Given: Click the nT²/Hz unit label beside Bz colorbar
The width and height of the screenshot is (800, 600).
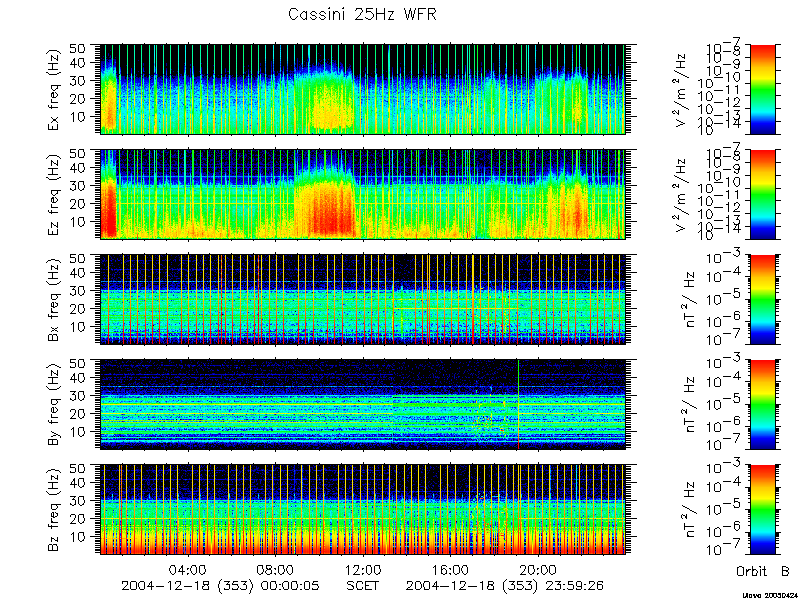Looking at the screenshot, I should point(689,509).
